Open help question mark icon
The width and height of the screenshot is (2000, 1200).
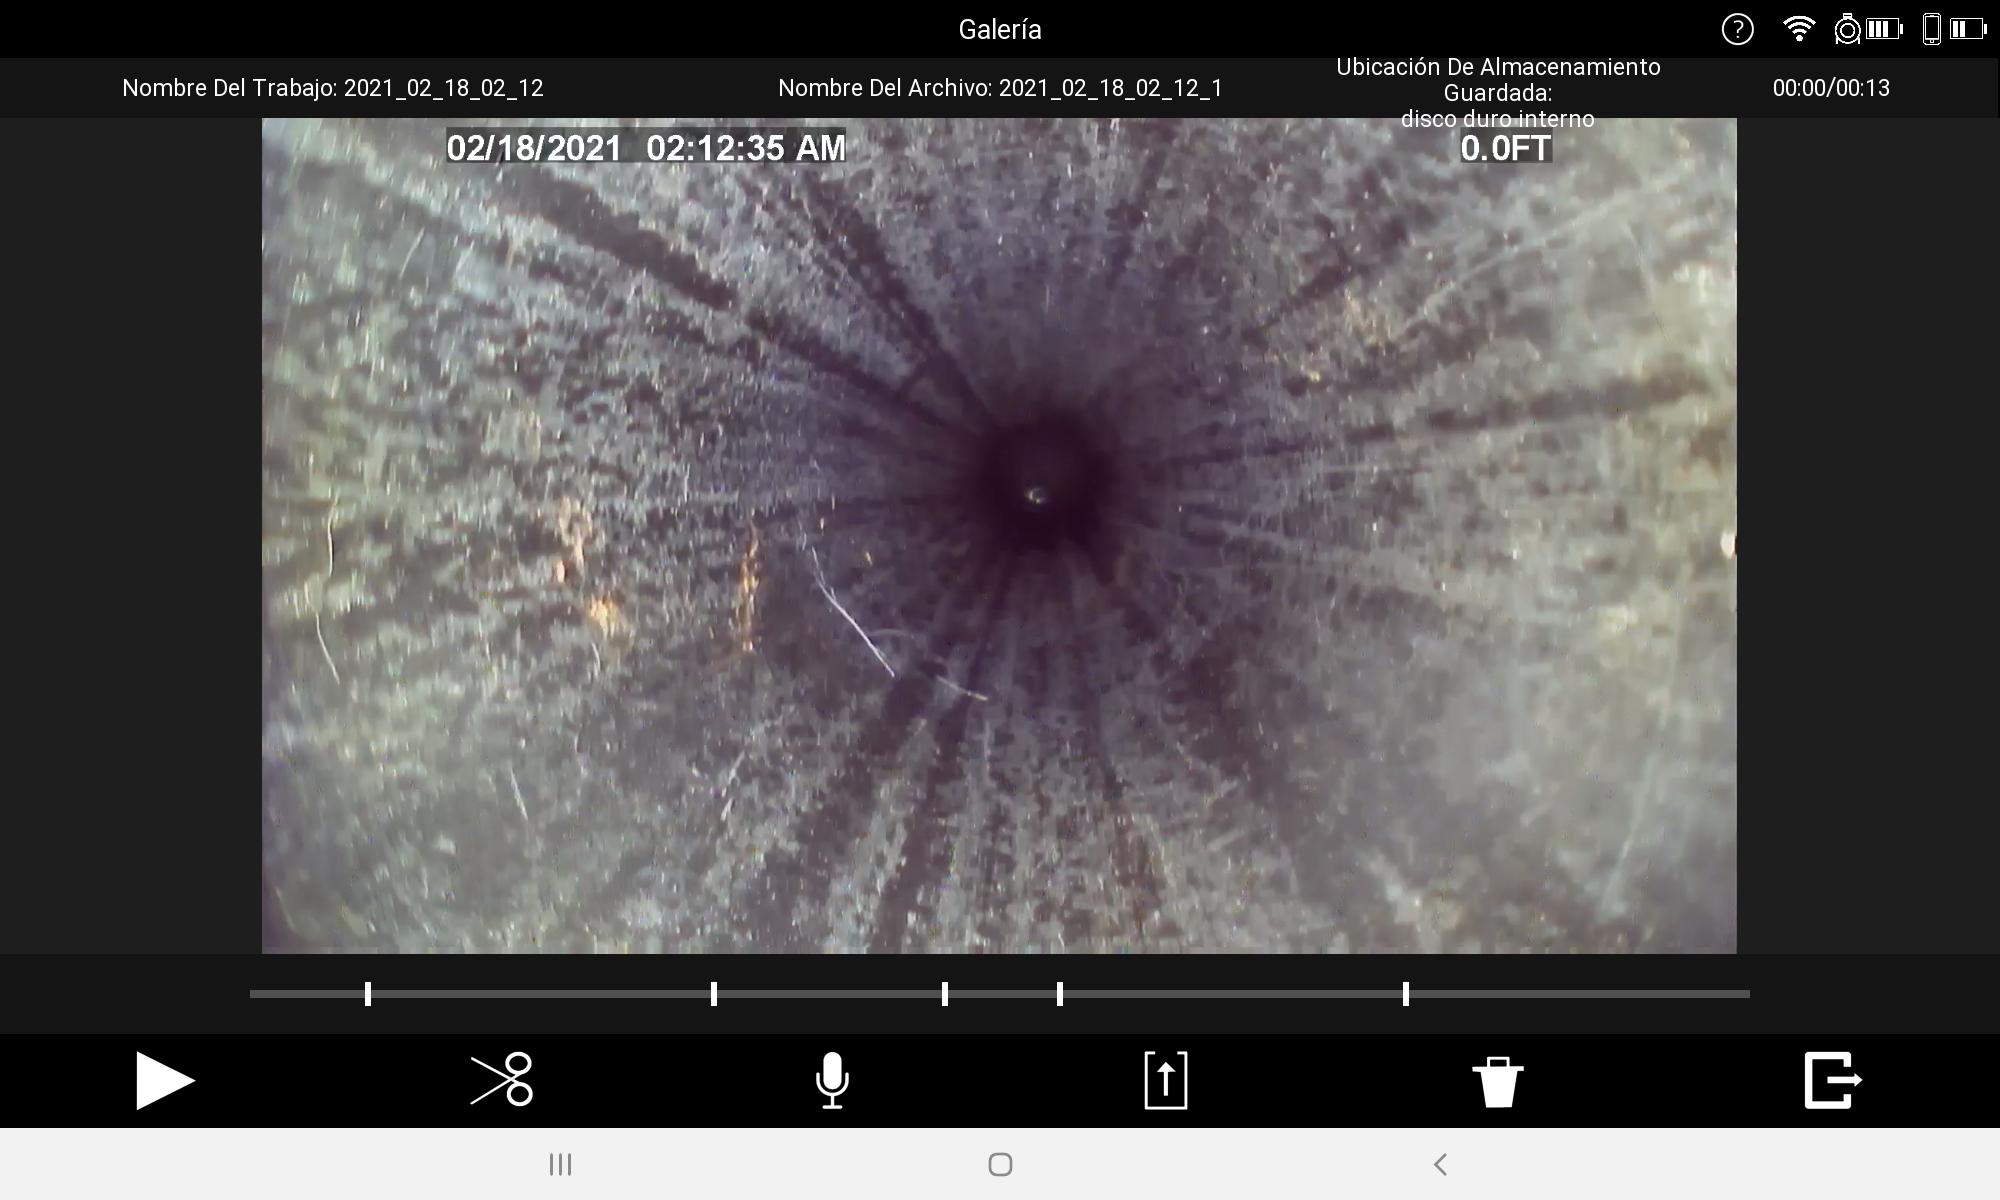click(x=1738, y=29)
